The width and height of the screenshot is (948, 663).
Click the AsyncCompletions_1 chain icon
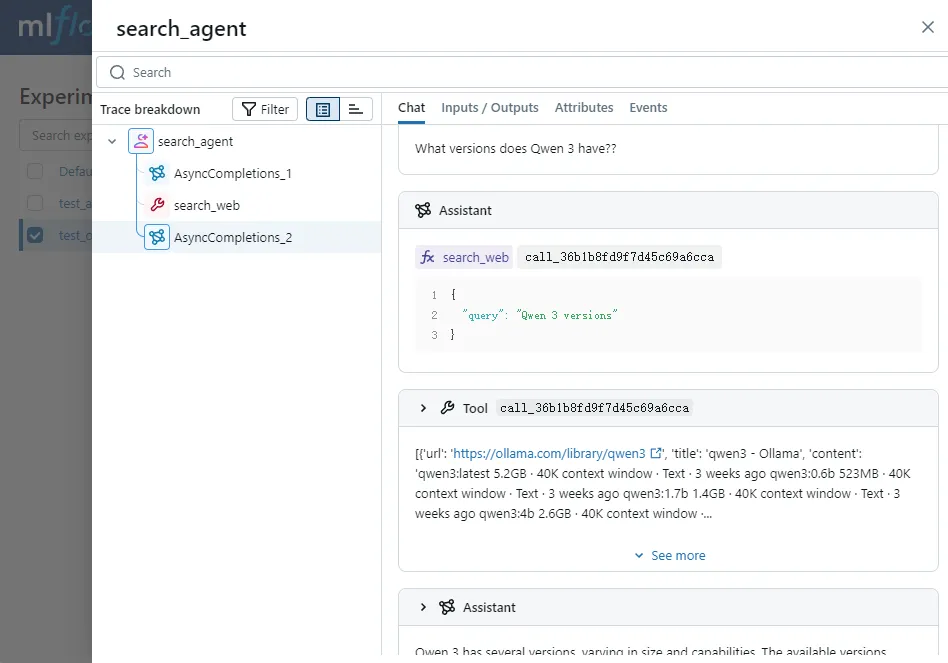(157, 173)
